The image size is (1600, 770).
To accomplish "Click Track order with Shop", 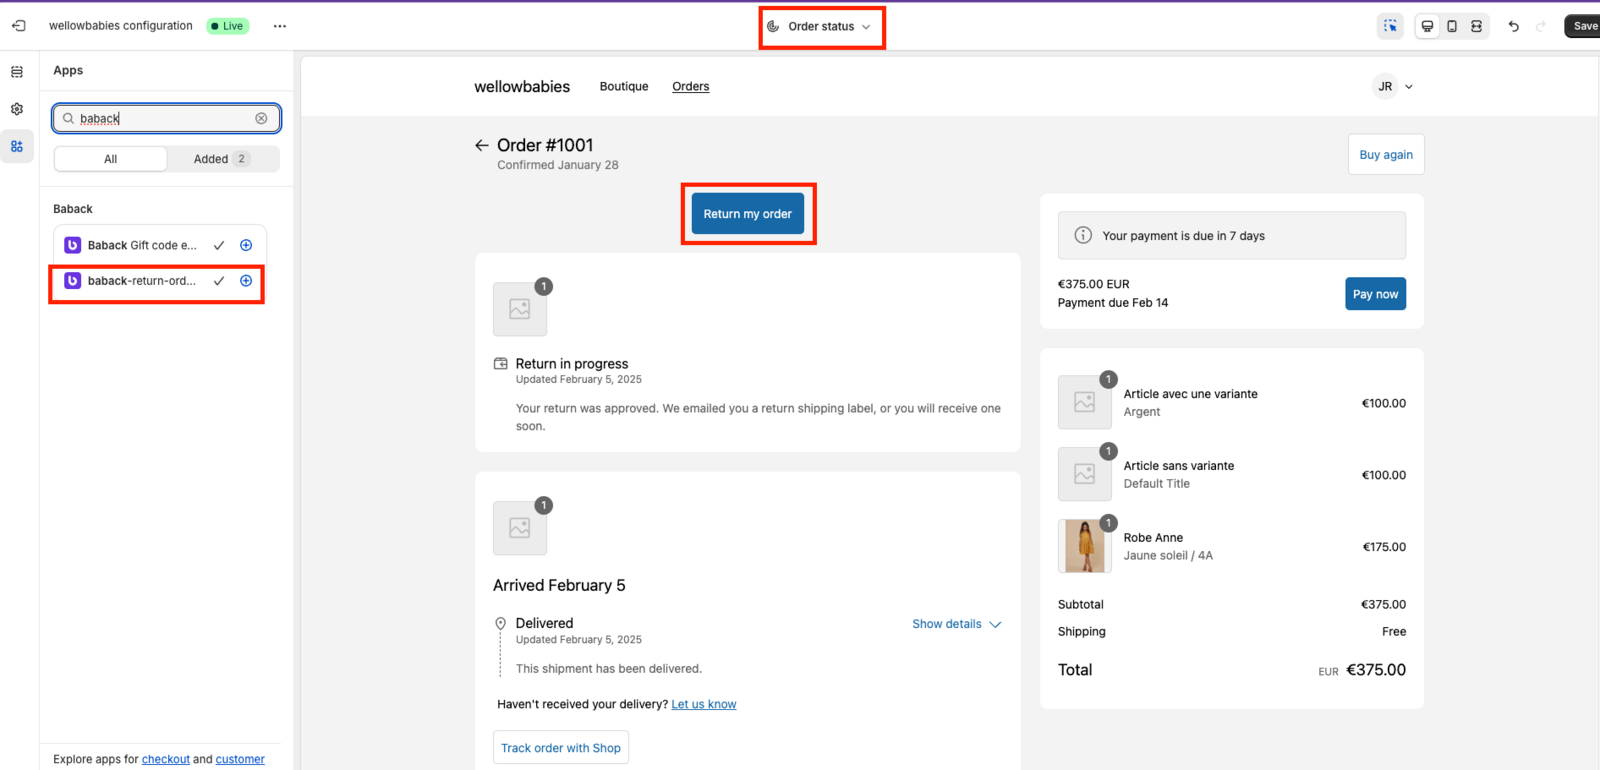I will 561,748.
